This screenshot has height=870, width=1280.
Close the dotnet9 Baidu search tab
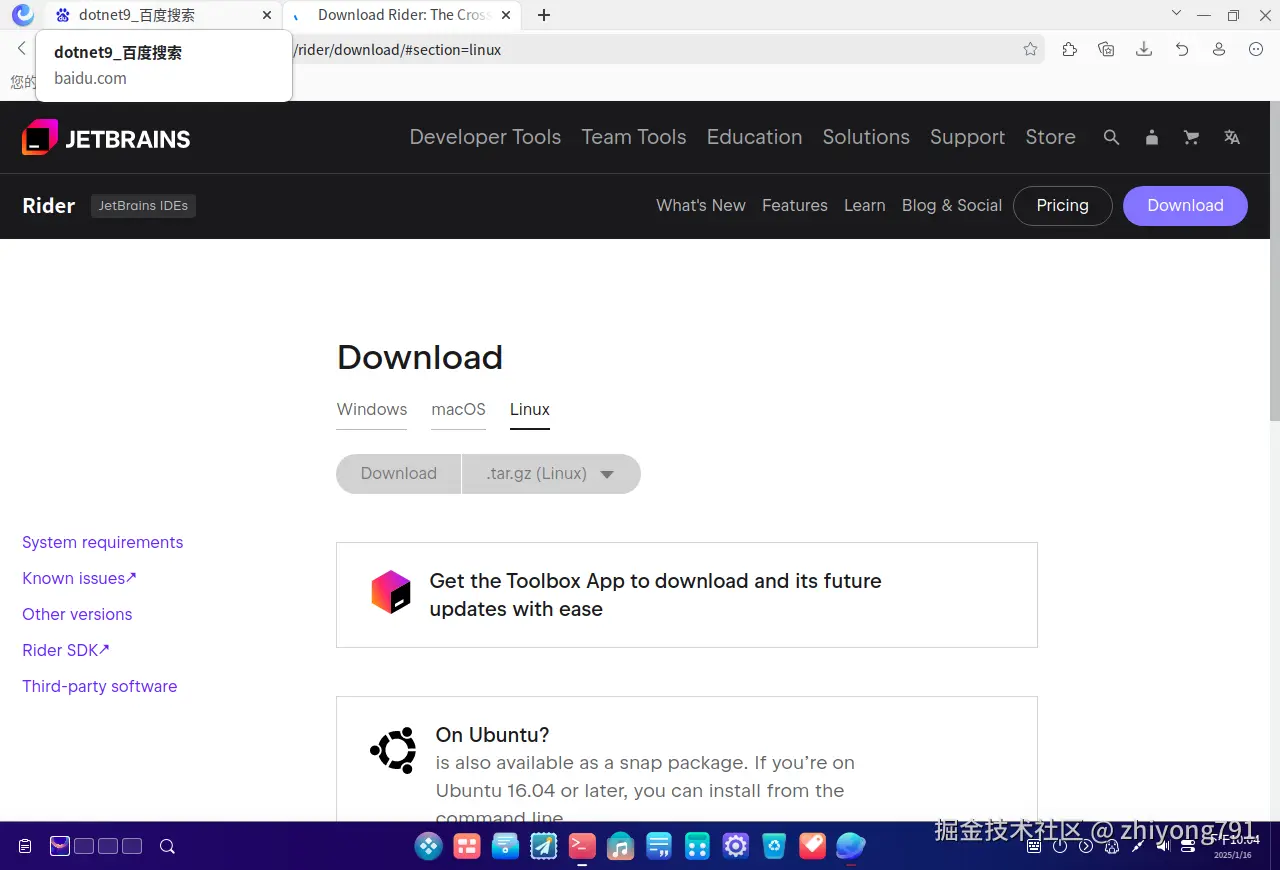pyautogui.click(x=267, y=15)
